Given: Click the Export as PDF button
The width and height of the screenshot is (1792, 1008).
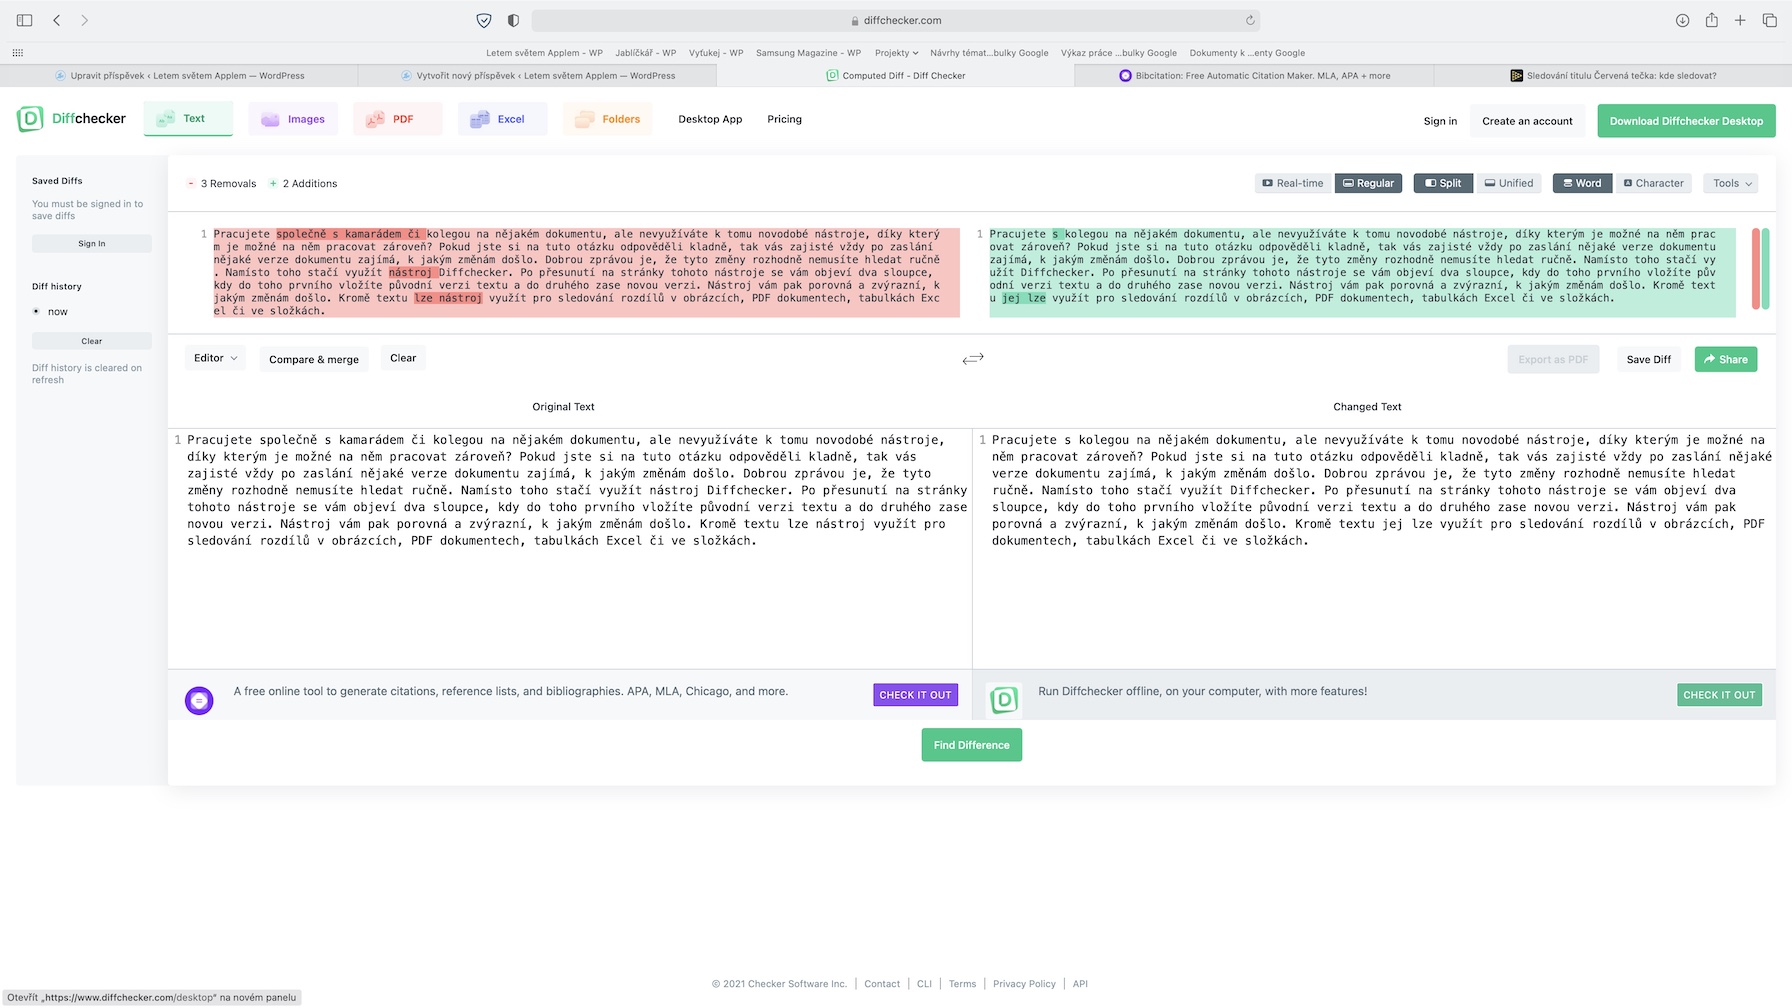Looking at the screenshot, I should (x=1553, y=359).
